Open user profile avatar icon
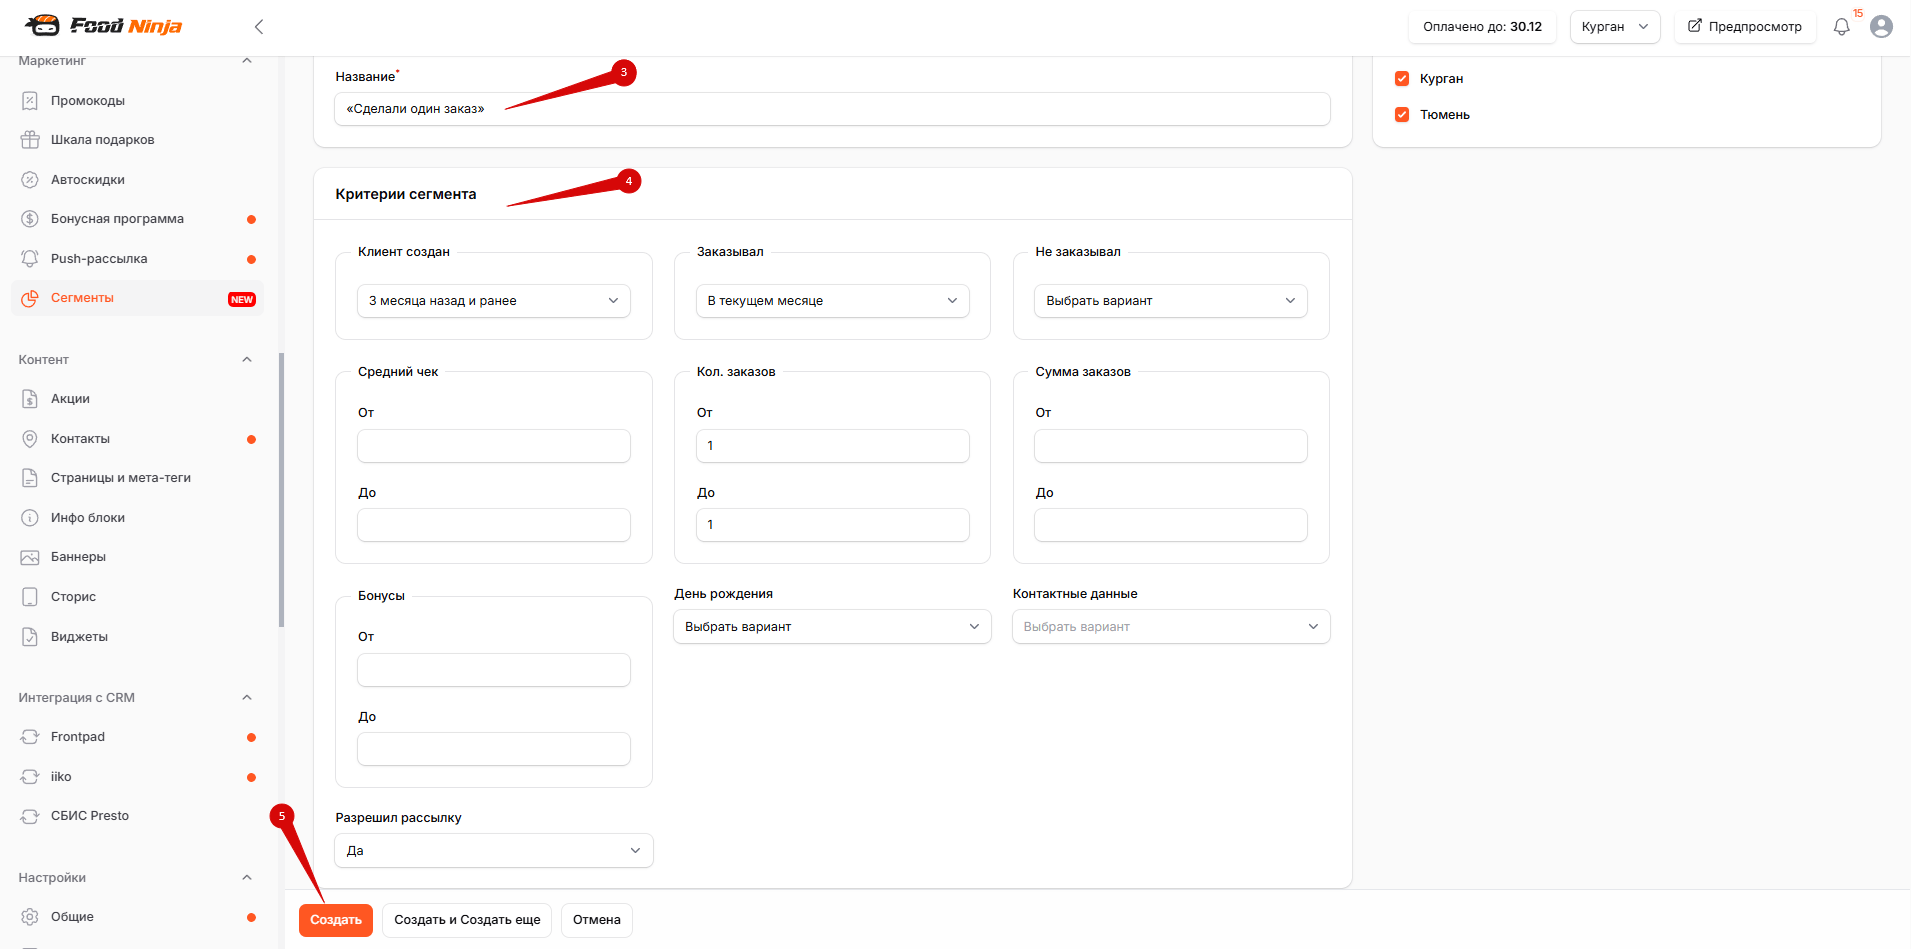 click(x=1881, y=27)
